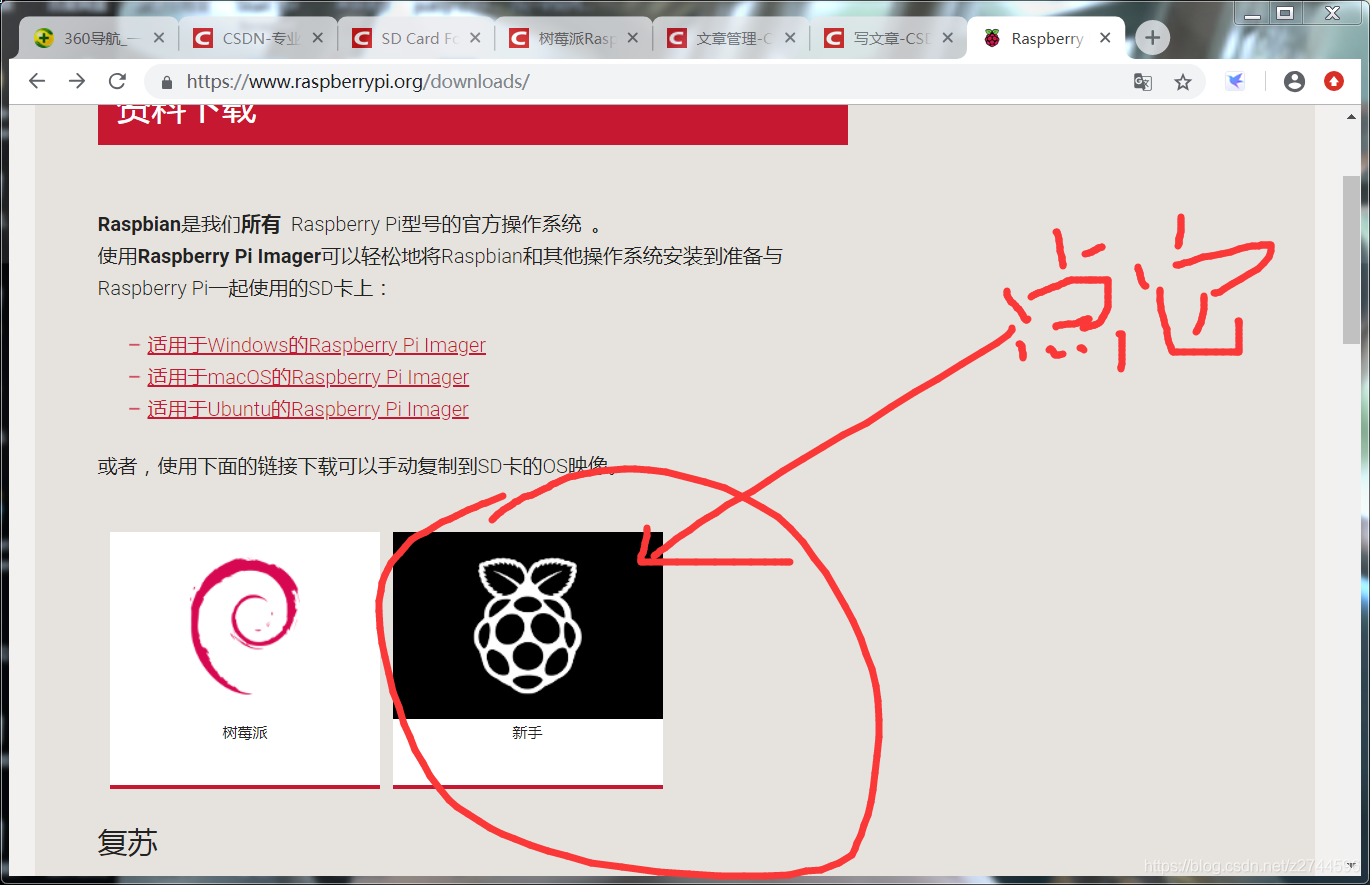Close the SD Card Fo tab

475,38
